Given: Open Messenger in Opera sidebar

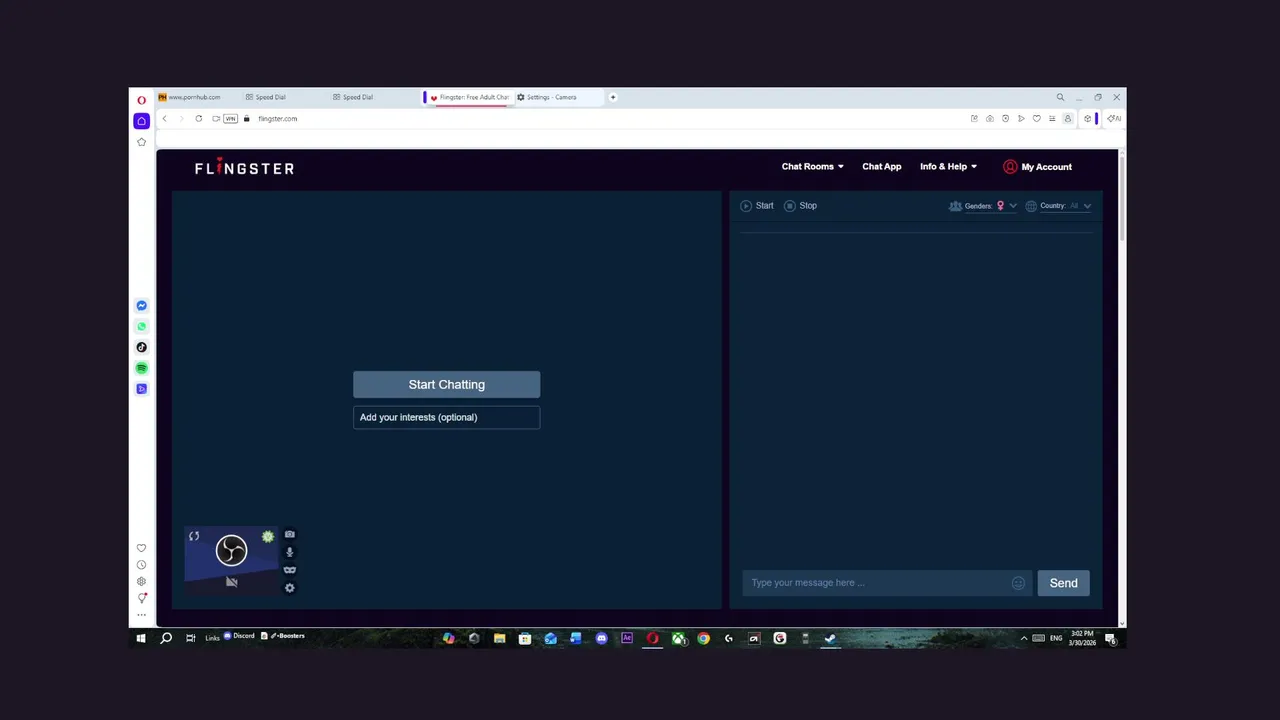Looking at the screenshot, I should pyautogui.click(x=141, y=306).
